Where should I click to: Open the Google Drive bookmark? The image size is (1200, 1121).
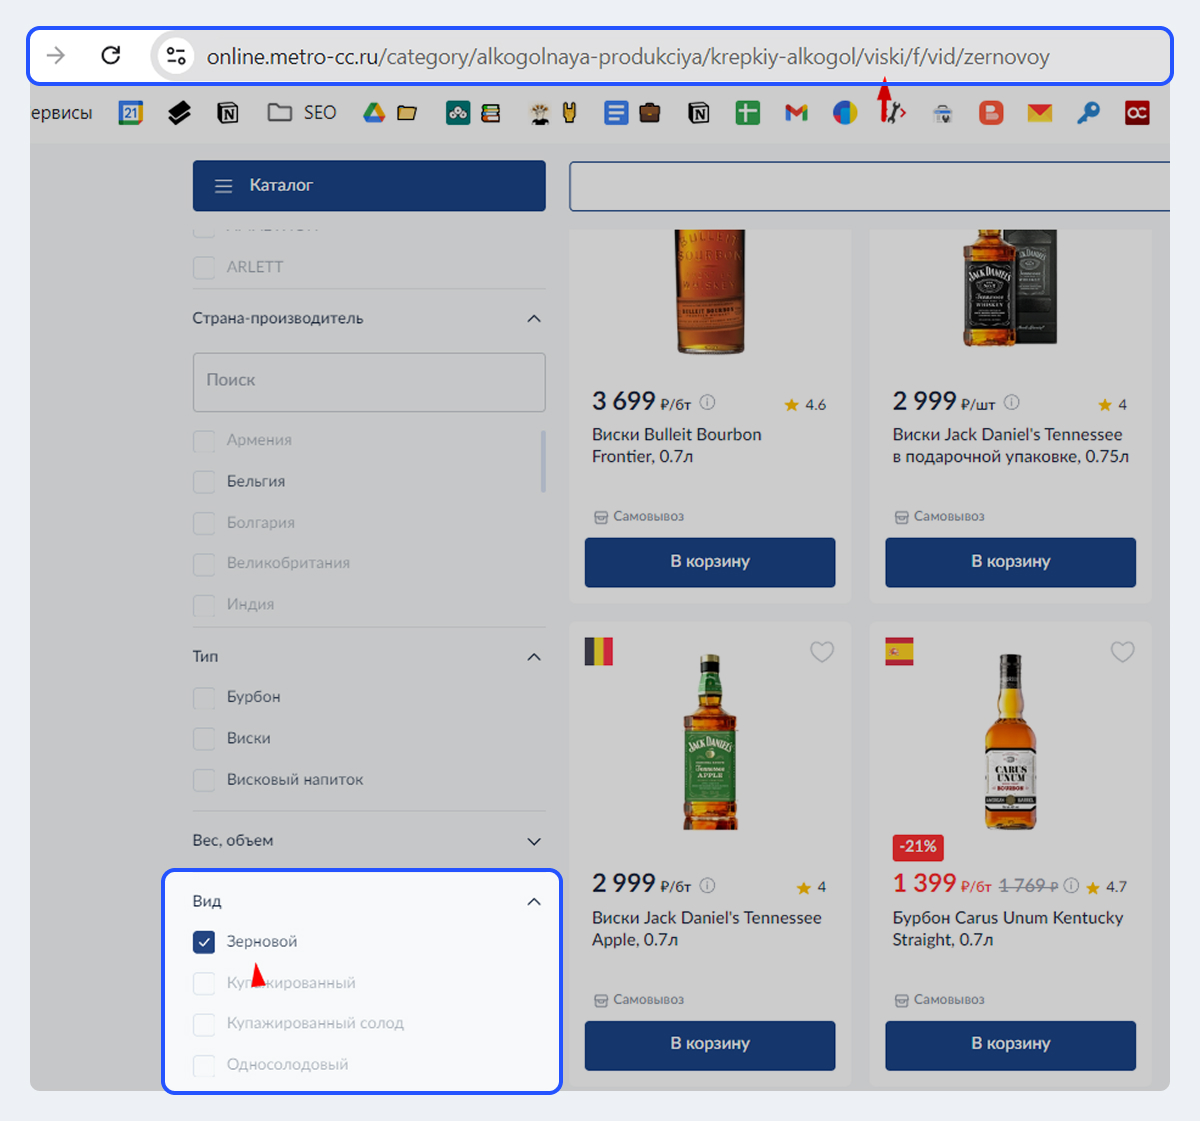tap(374, 113)
